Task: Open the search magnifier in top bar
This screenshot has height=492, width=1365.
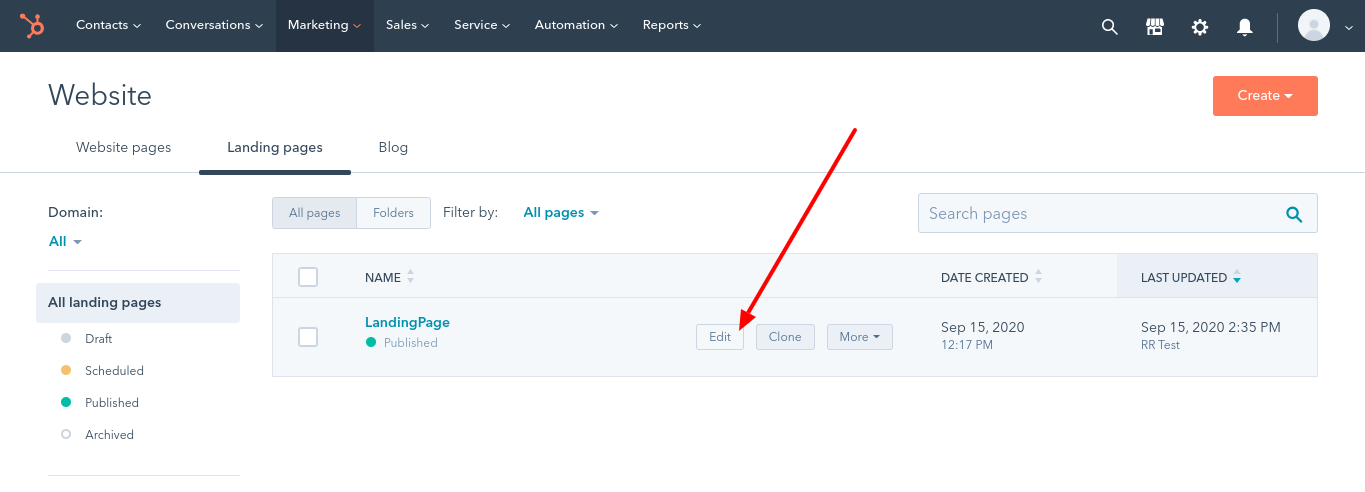Action: pos(1109,27)
